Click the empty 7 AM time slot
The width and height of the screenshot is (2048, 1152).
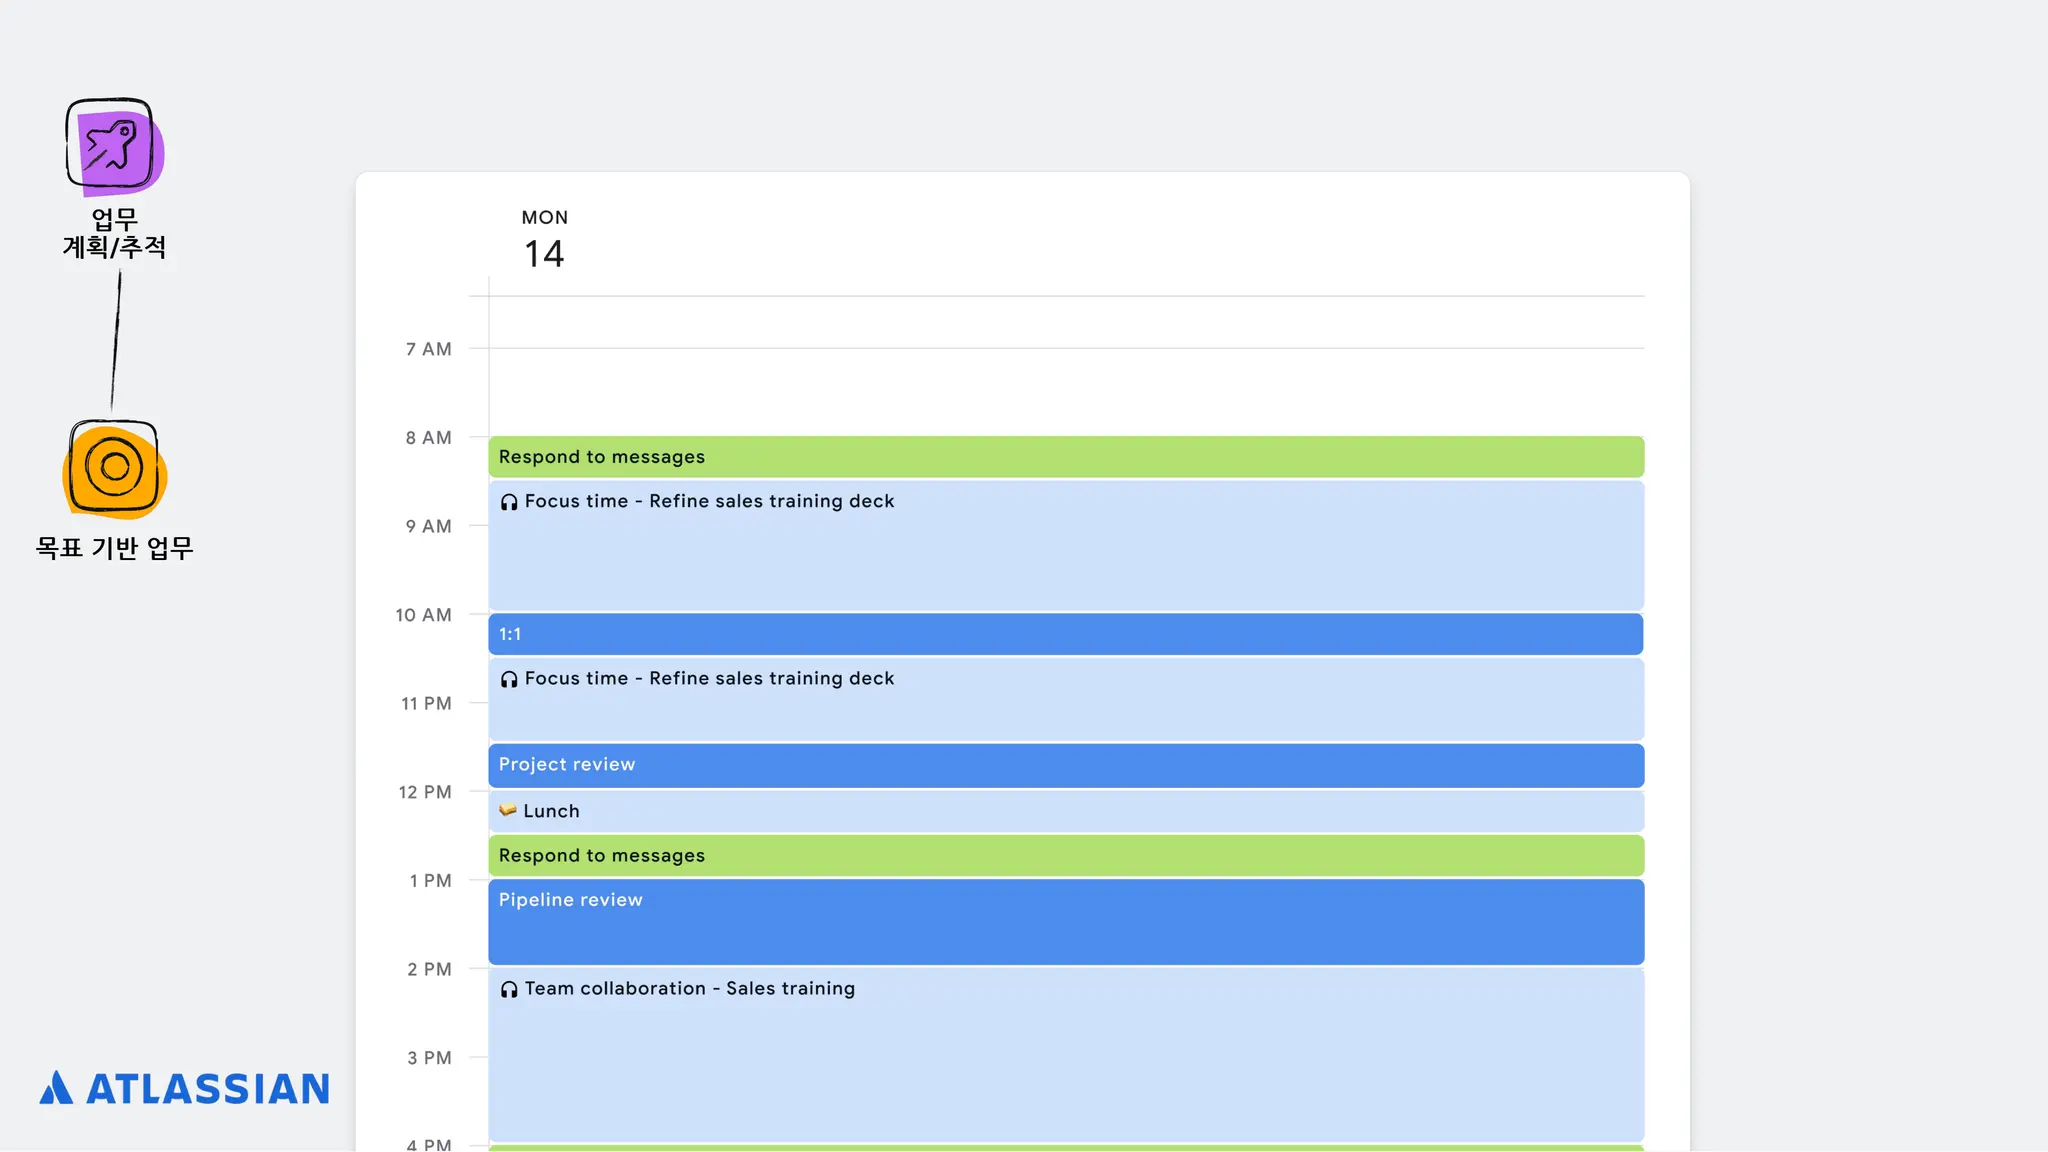[1065, 392]
